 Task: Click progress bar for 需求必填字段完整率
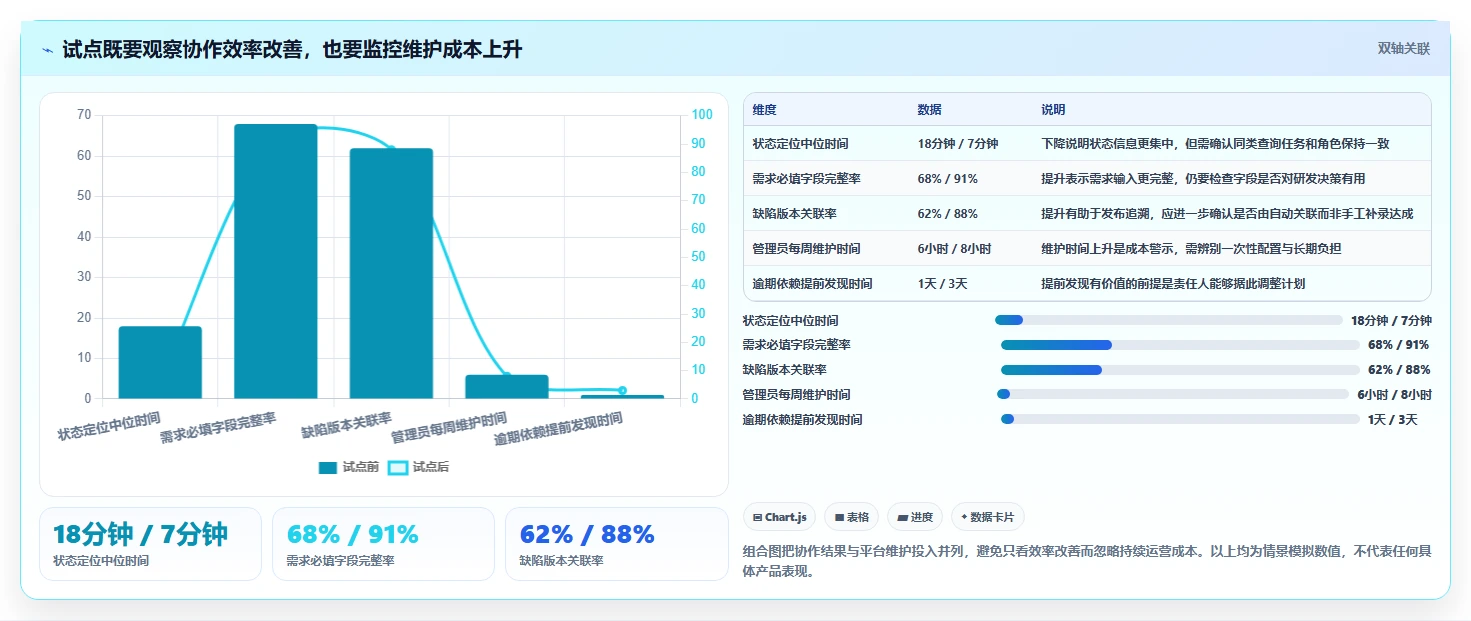[1180, 345]
